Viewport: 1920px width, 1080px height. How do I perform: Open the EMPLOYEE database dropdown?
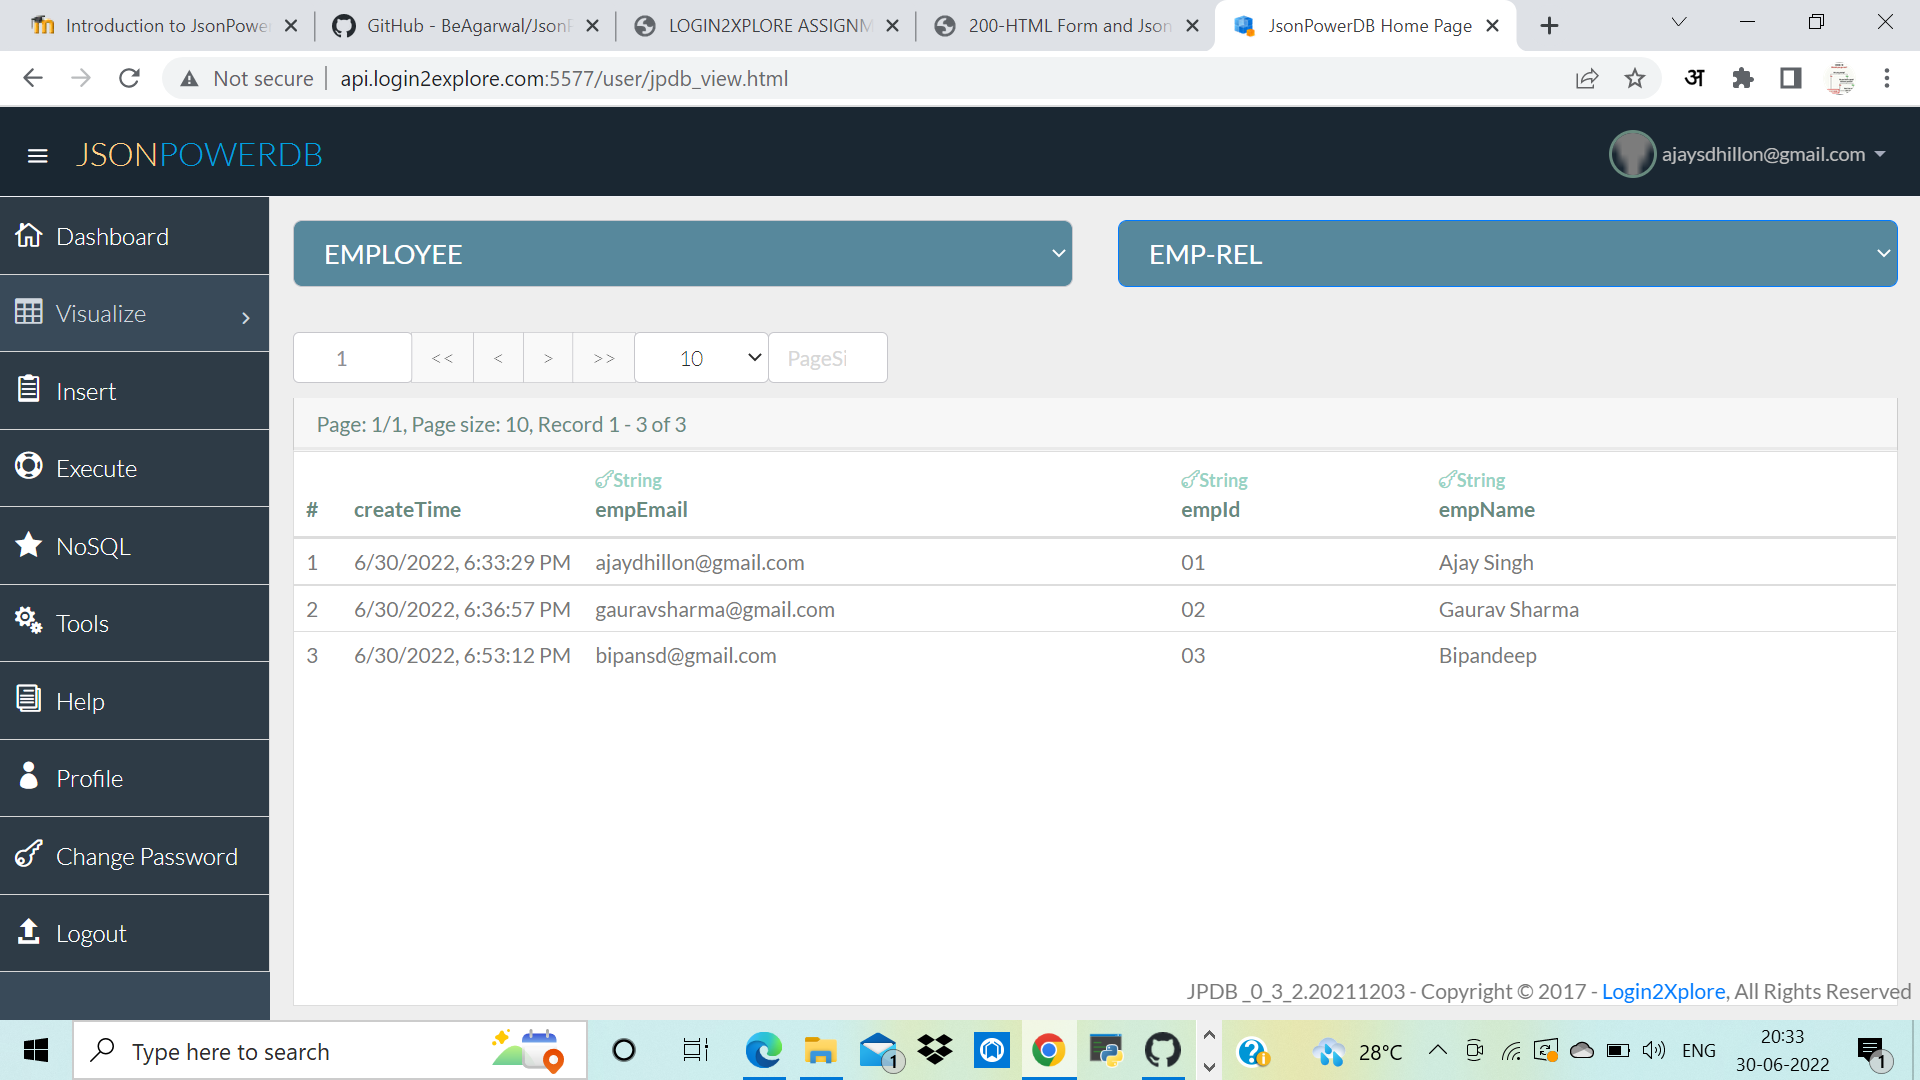tap(683, 253)
